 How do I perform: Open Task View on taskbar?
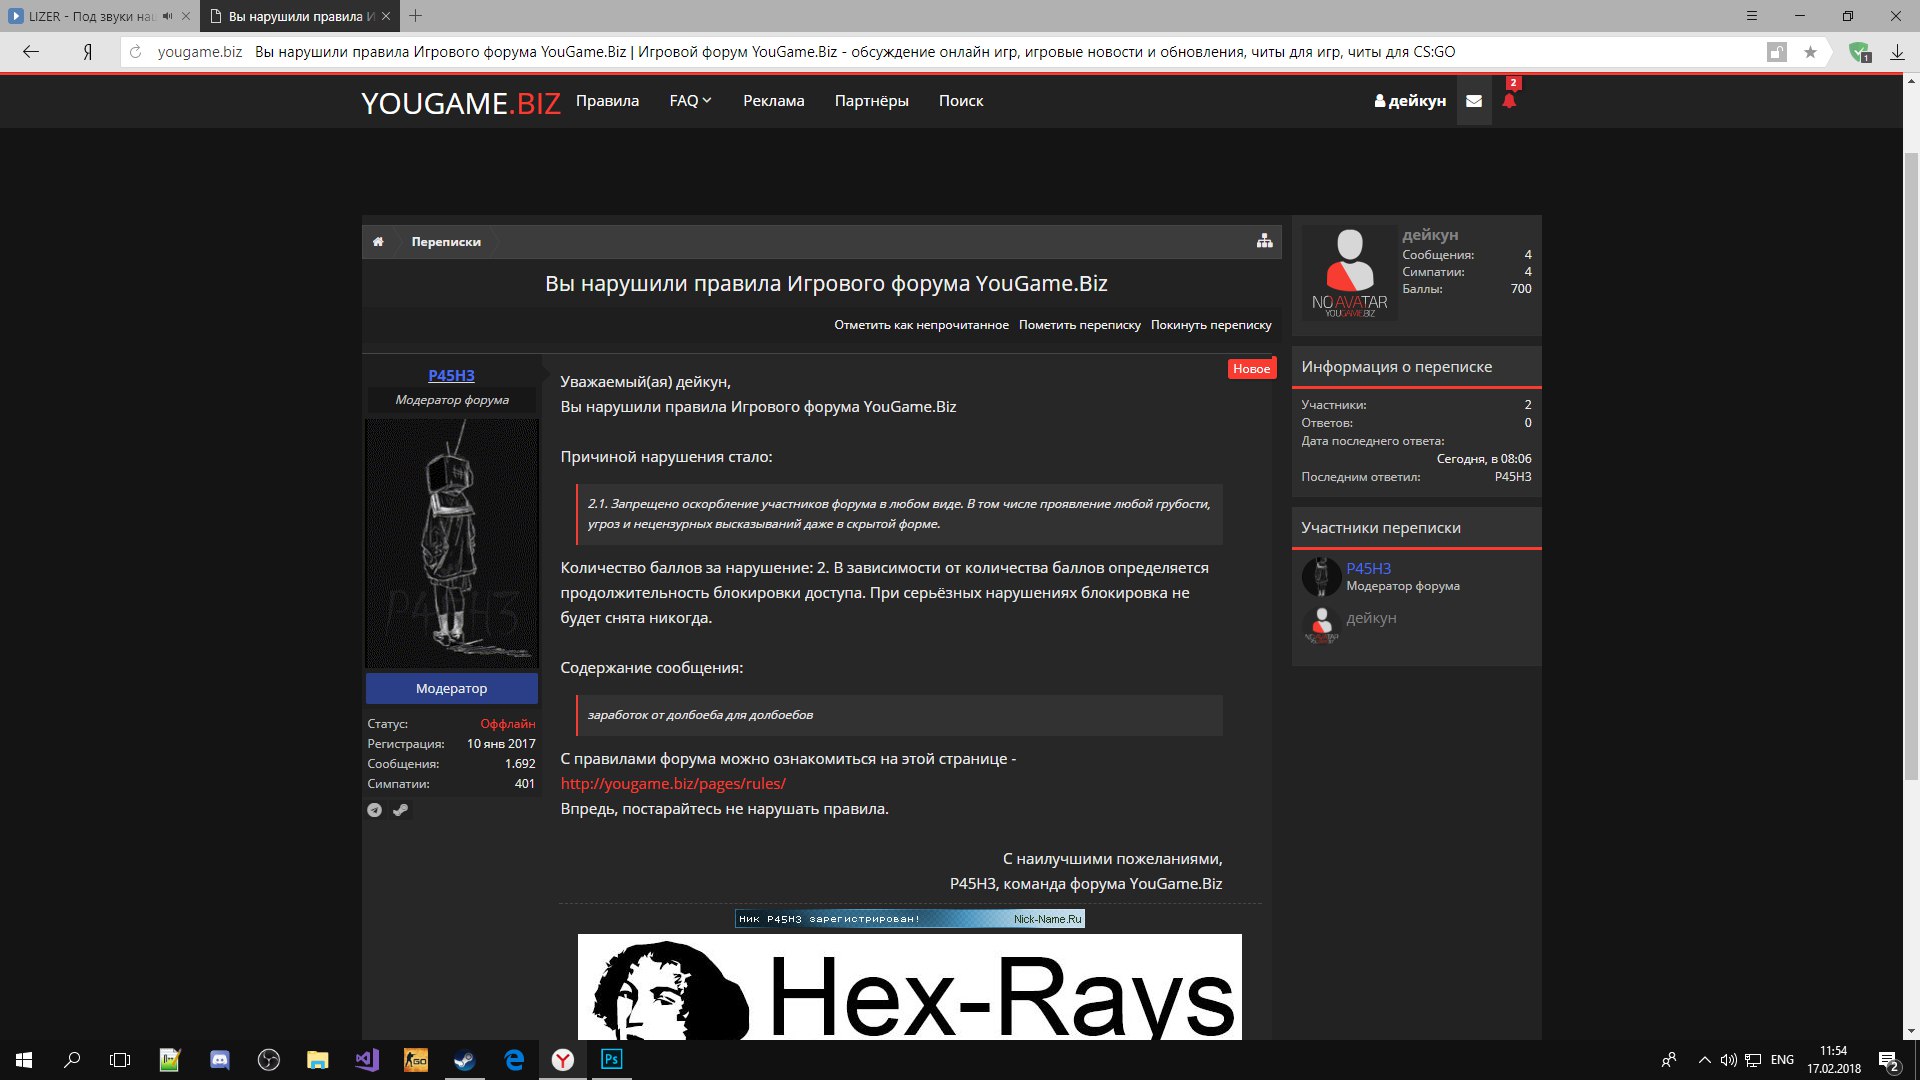coord(120,1060)
